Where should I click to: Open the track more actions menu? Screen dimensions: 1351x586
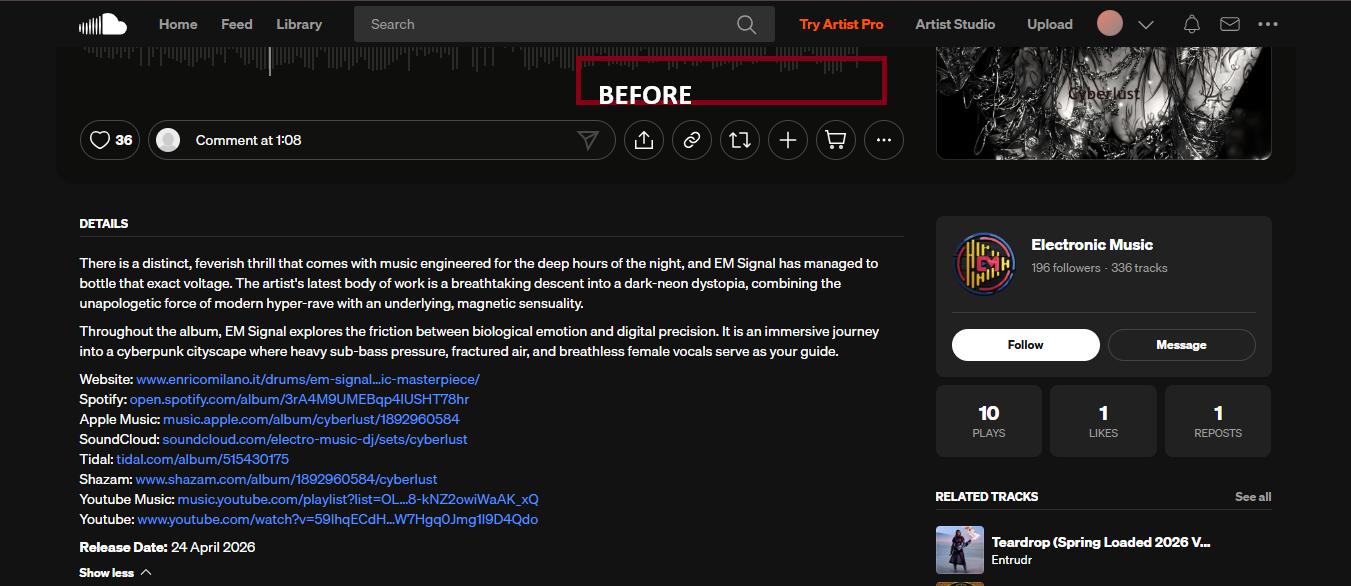click(884, 140)
